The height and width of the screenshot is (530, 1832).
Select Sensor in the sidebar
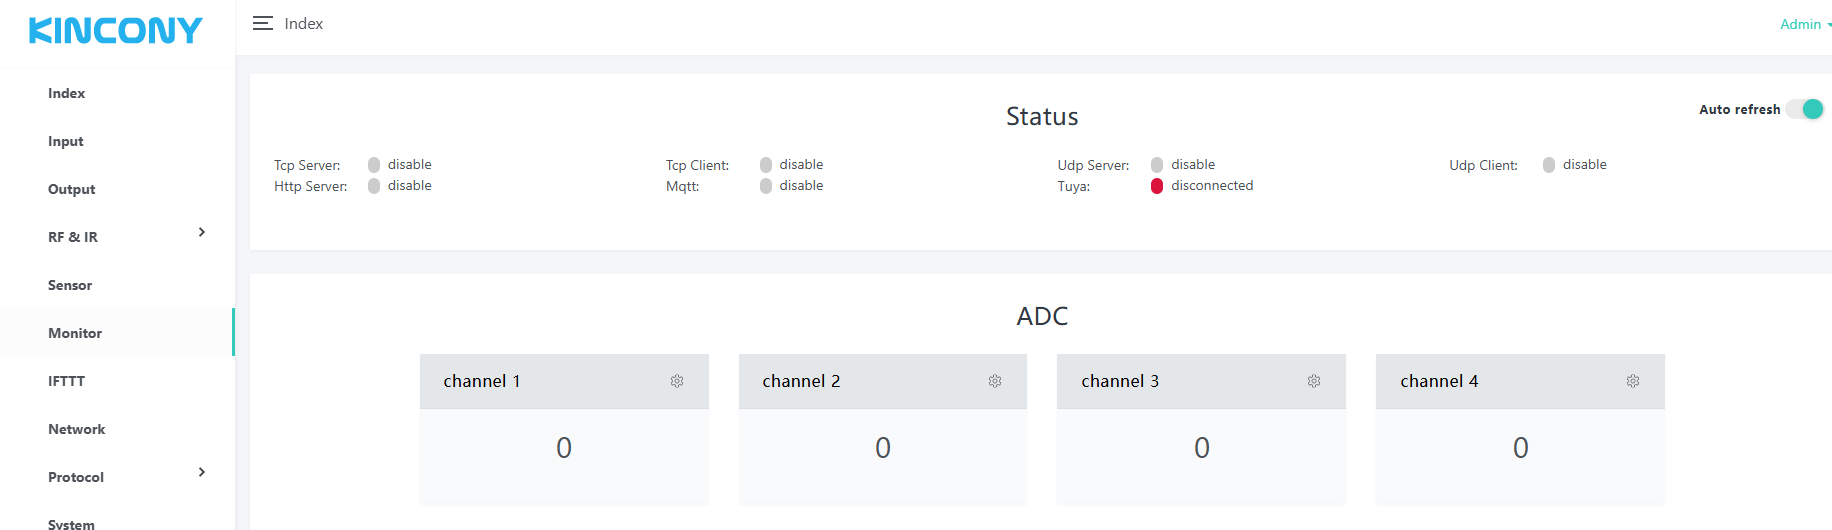pos(70,285)
